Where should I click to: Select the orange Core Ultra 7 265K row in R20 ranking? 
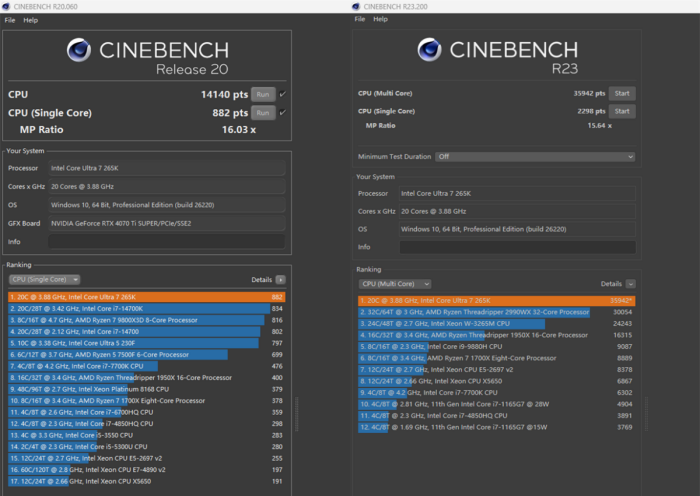point(146,297)
